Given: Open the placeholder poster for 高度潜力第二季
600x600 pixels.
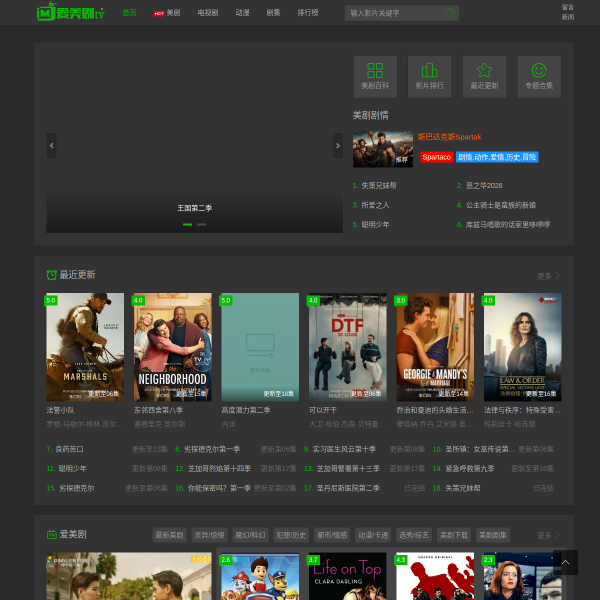Looking at the screenshot, I should point(260,347).
